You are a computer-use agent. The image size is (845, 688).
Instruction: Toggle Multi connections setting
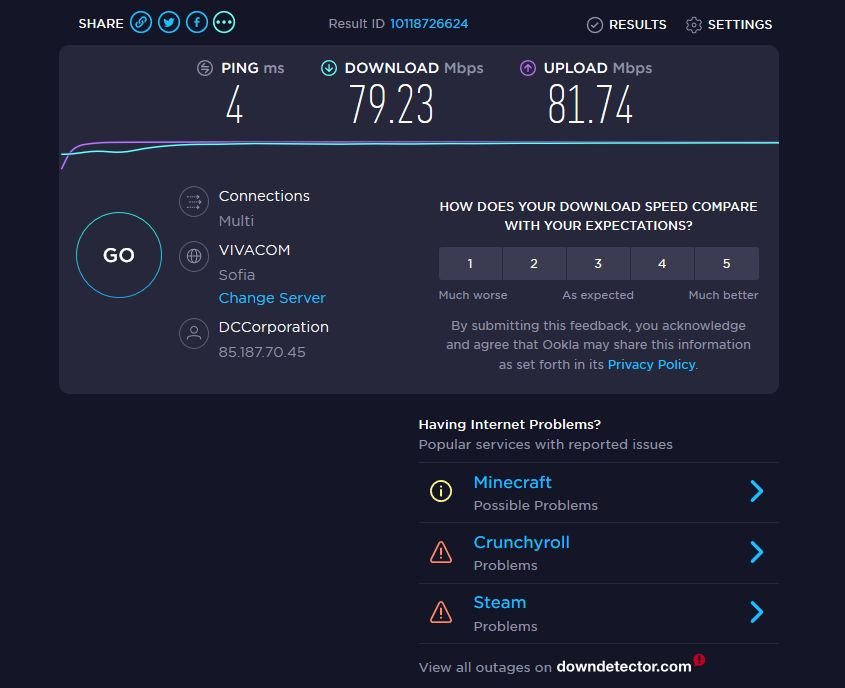pos(236,221)
